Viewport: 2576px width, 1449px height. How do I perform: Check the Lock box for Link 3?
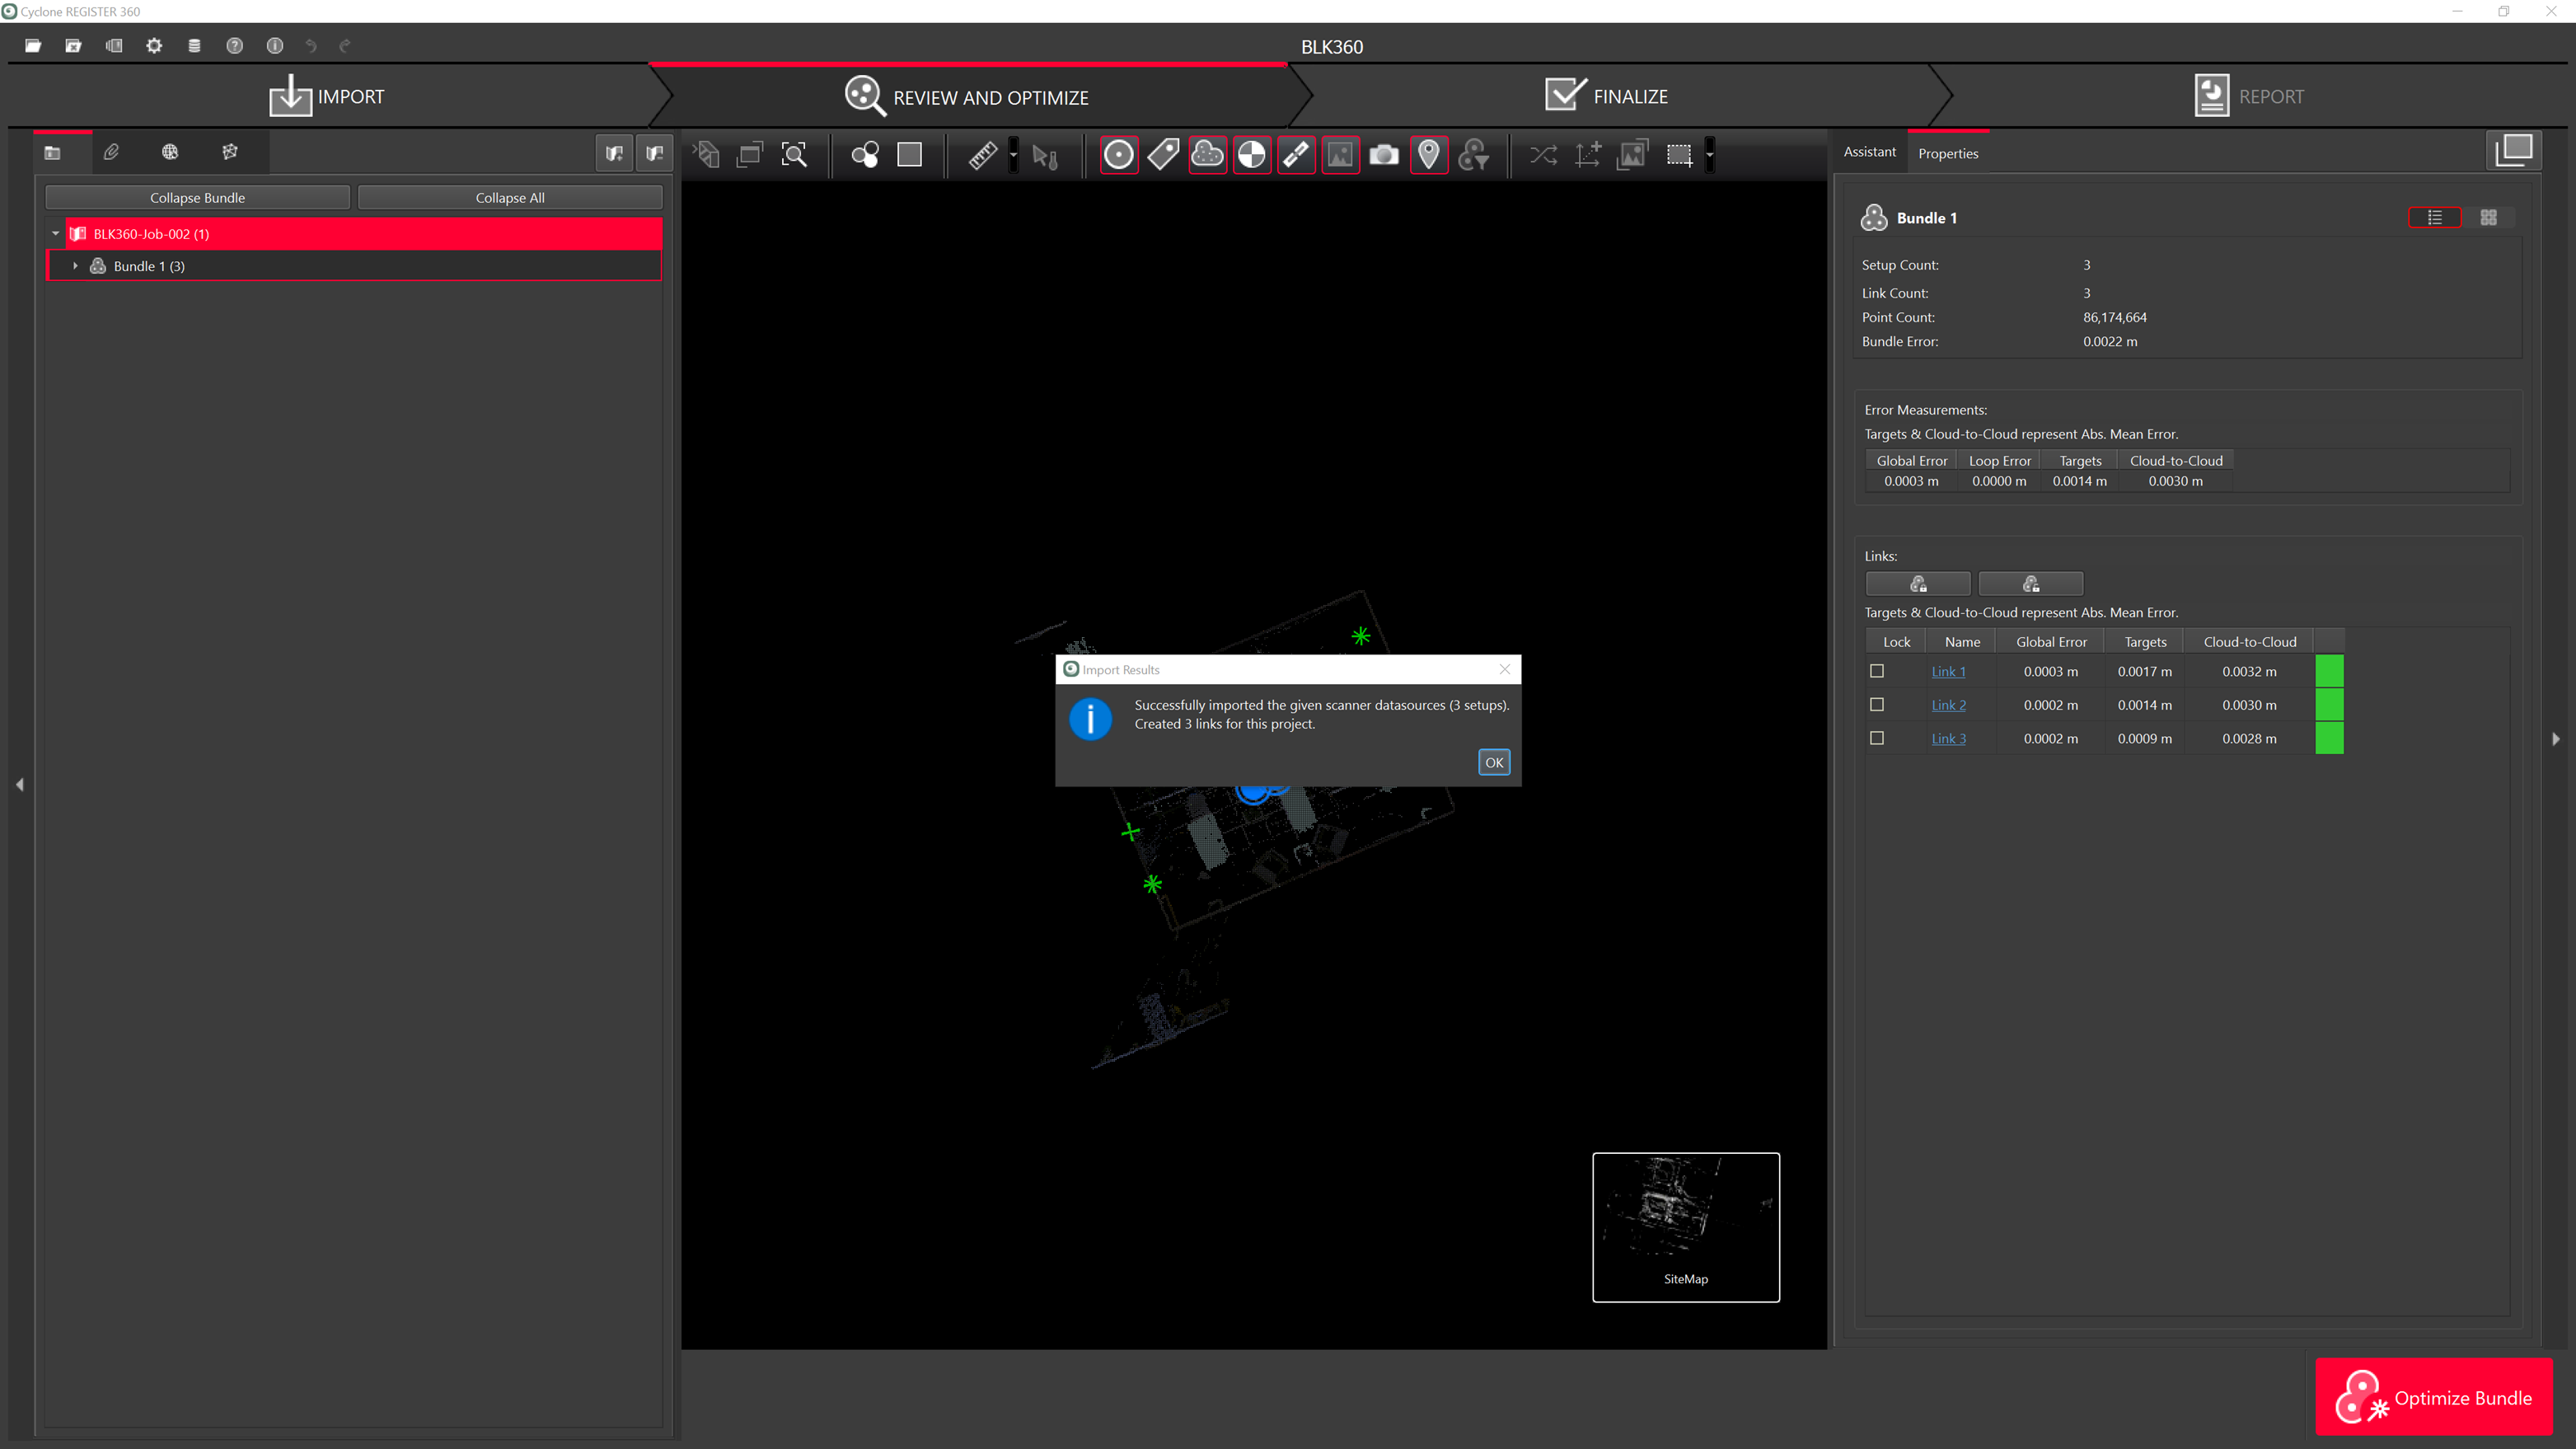coord(1877,738)
